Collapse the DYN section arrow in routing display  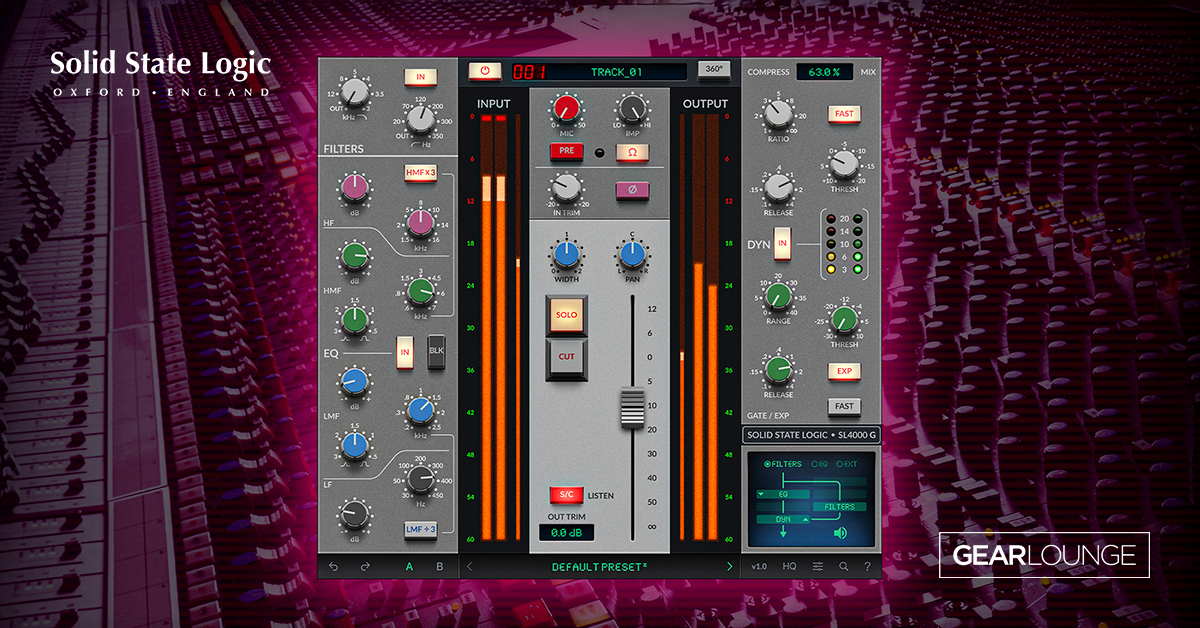click(x=805, y=519)
